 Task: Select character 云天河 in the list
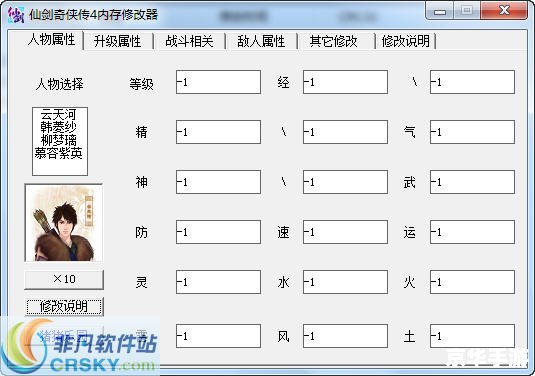tap(58, 114)
